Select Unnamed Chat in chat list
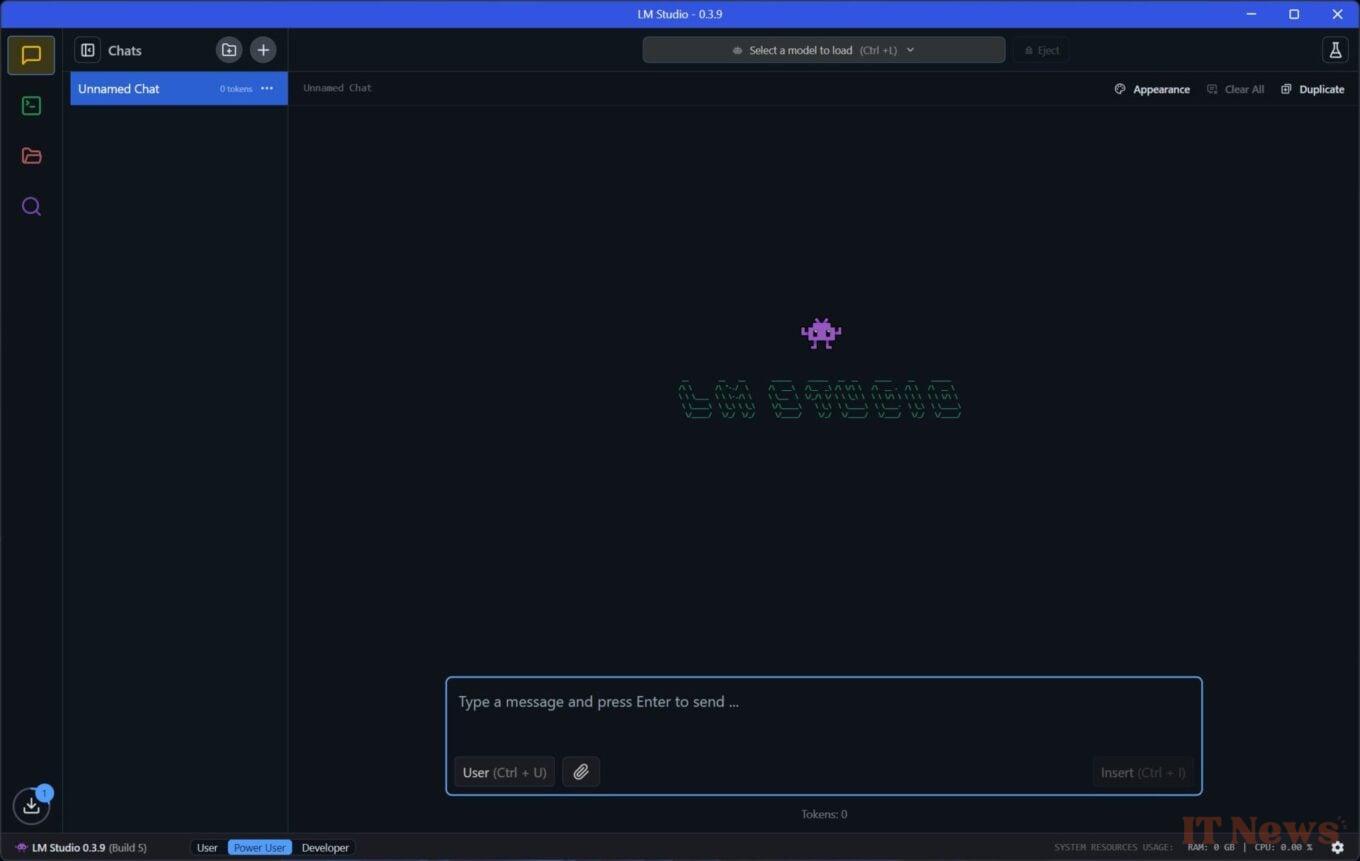 [x=140, y=89]
